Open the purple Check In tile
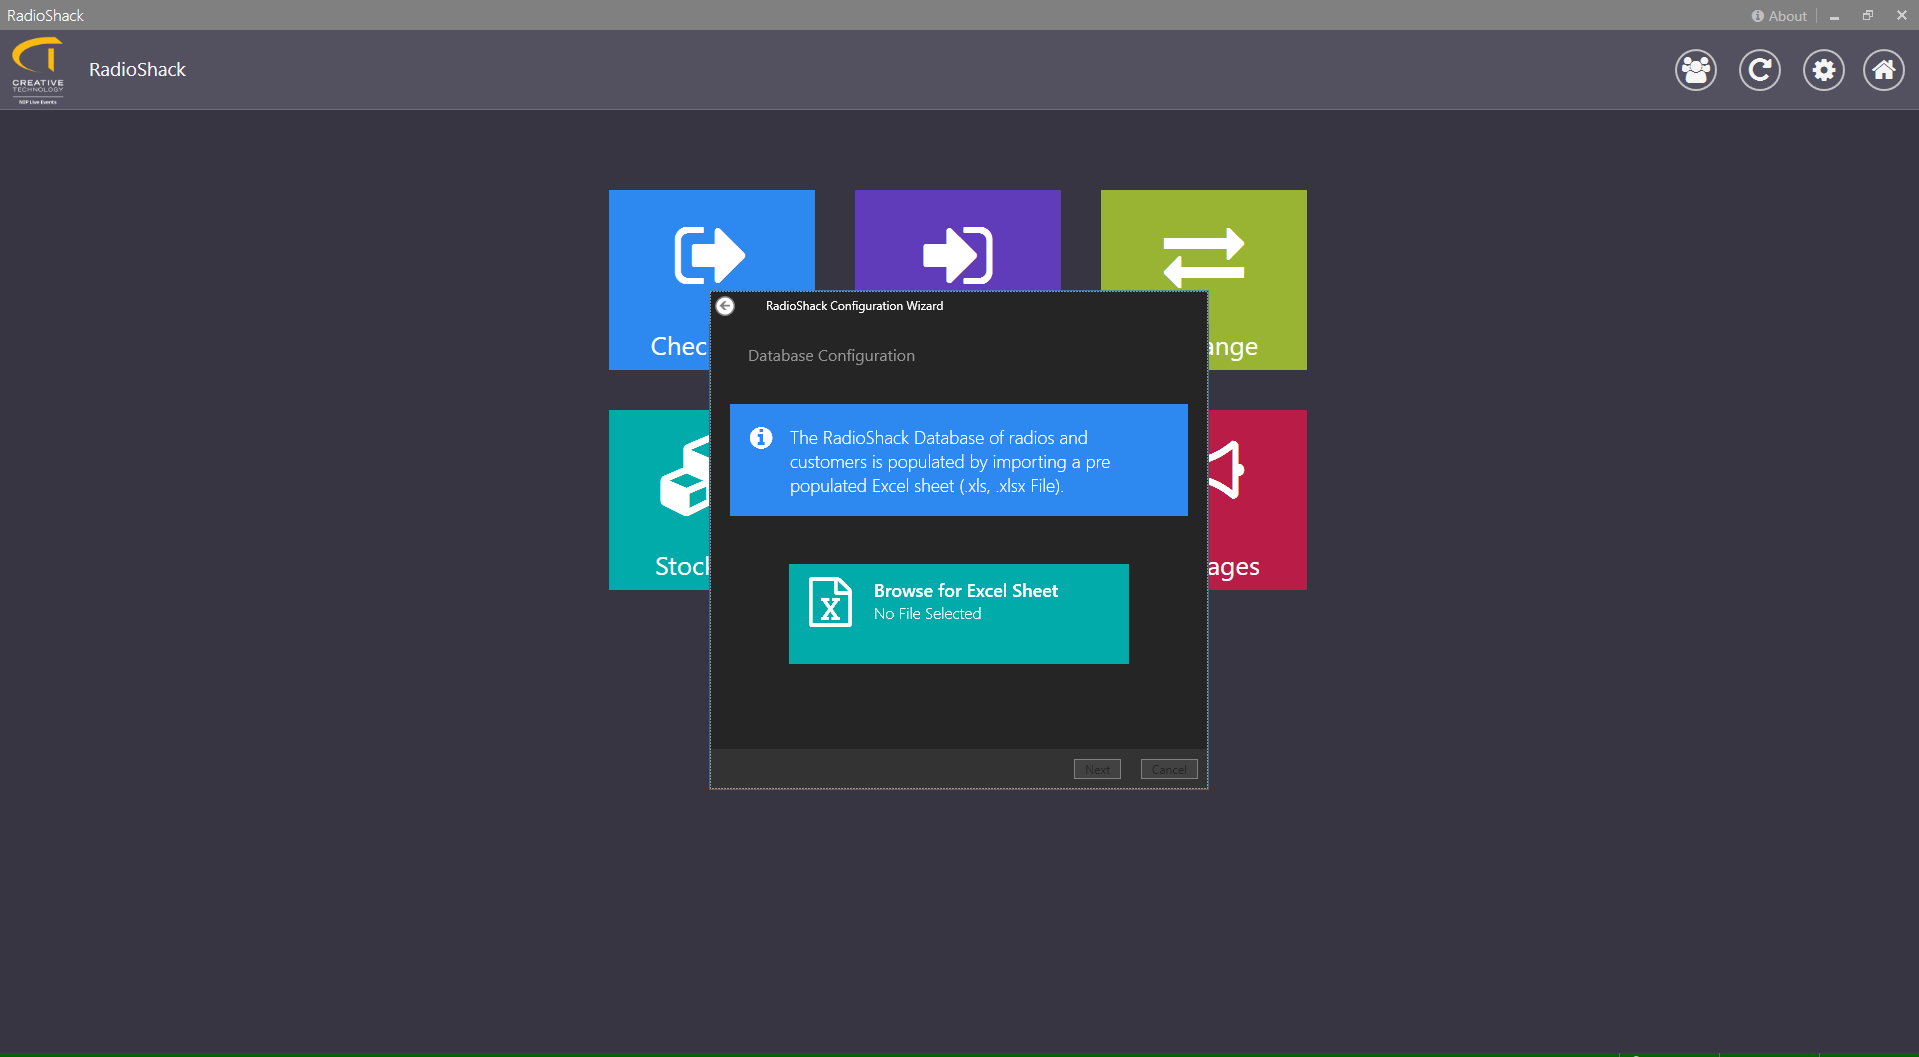The image size is (1919, 1057). (957, 240)
